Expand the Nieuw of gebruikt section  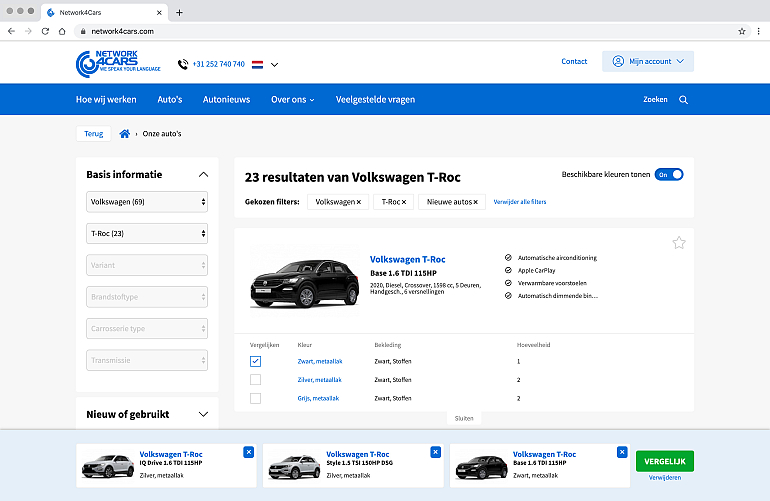tap(203, 414)
